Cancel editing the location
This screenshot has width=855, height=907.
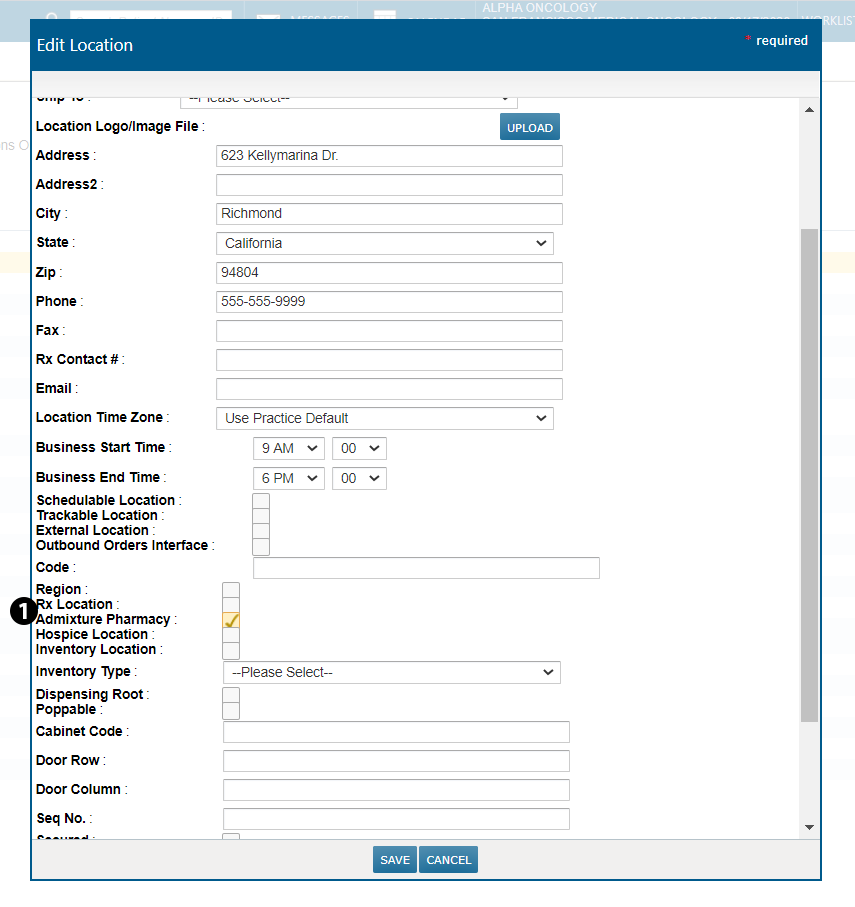[x=448, y=860]
